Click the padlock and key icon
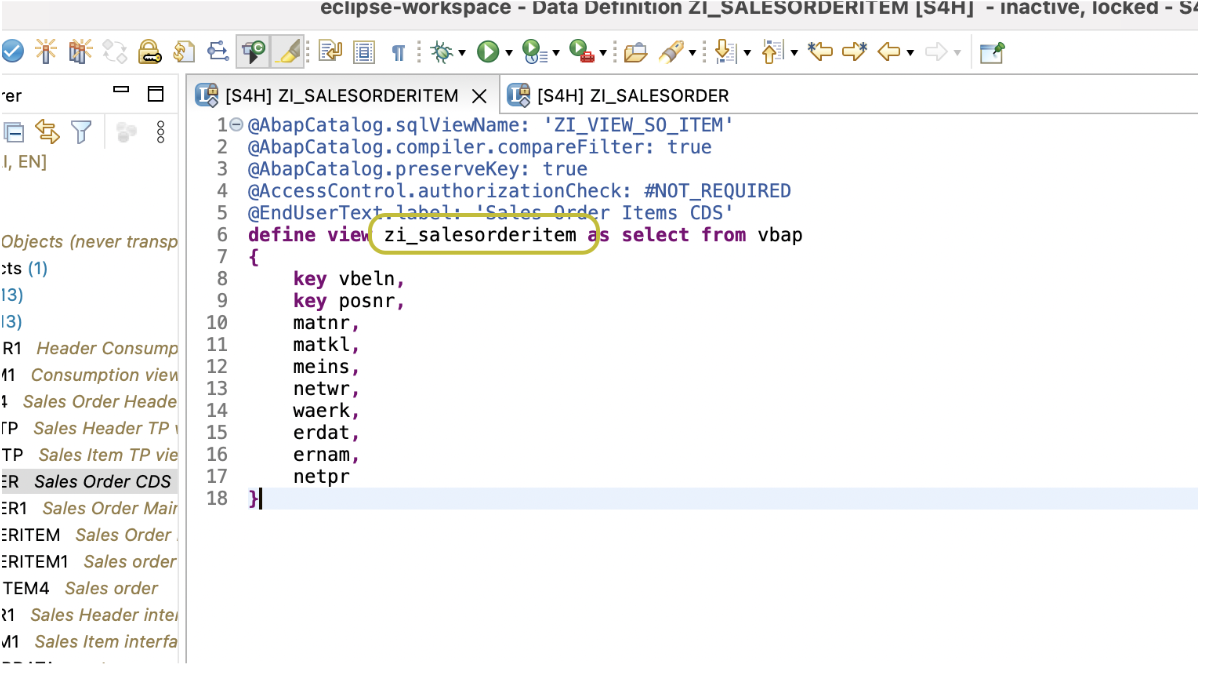The width and height of the screenshot is (1218, 674). [x=149, y=51]
